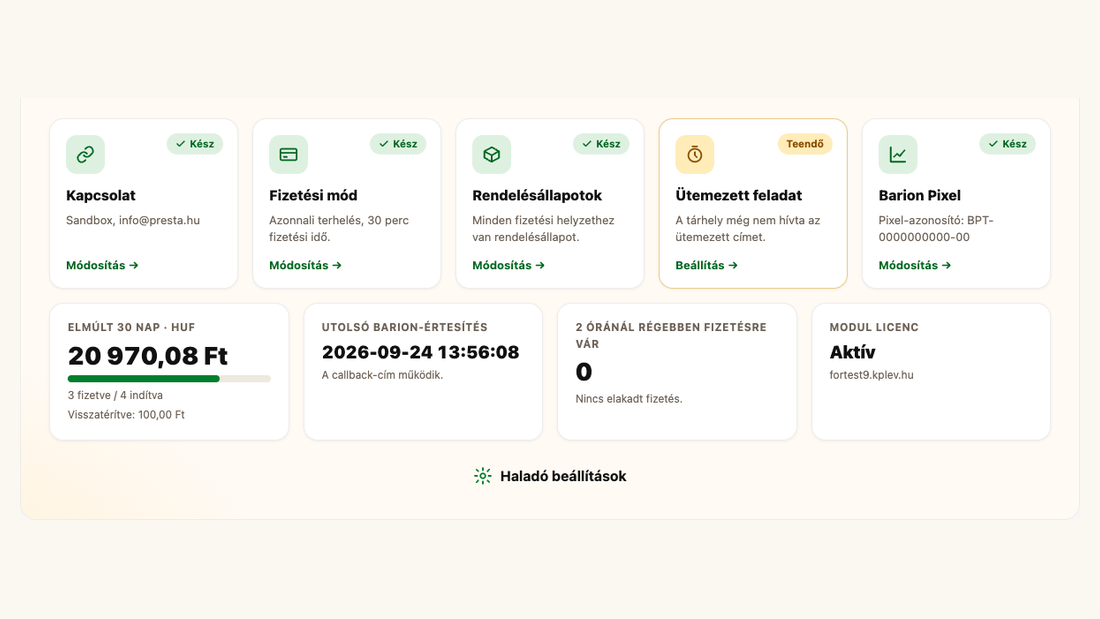Select the Kapcsolat card title
Screen dimensions: 1100x619
100,195
